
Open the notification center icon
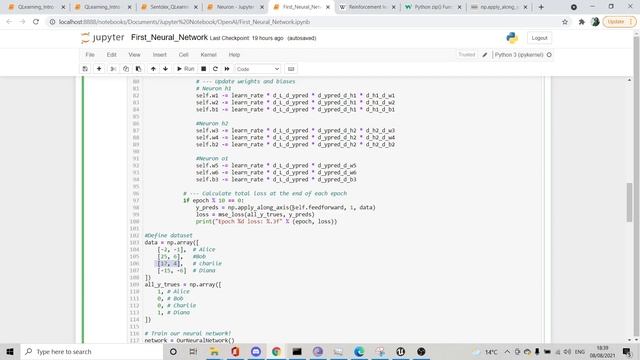[x=627, y=351]
